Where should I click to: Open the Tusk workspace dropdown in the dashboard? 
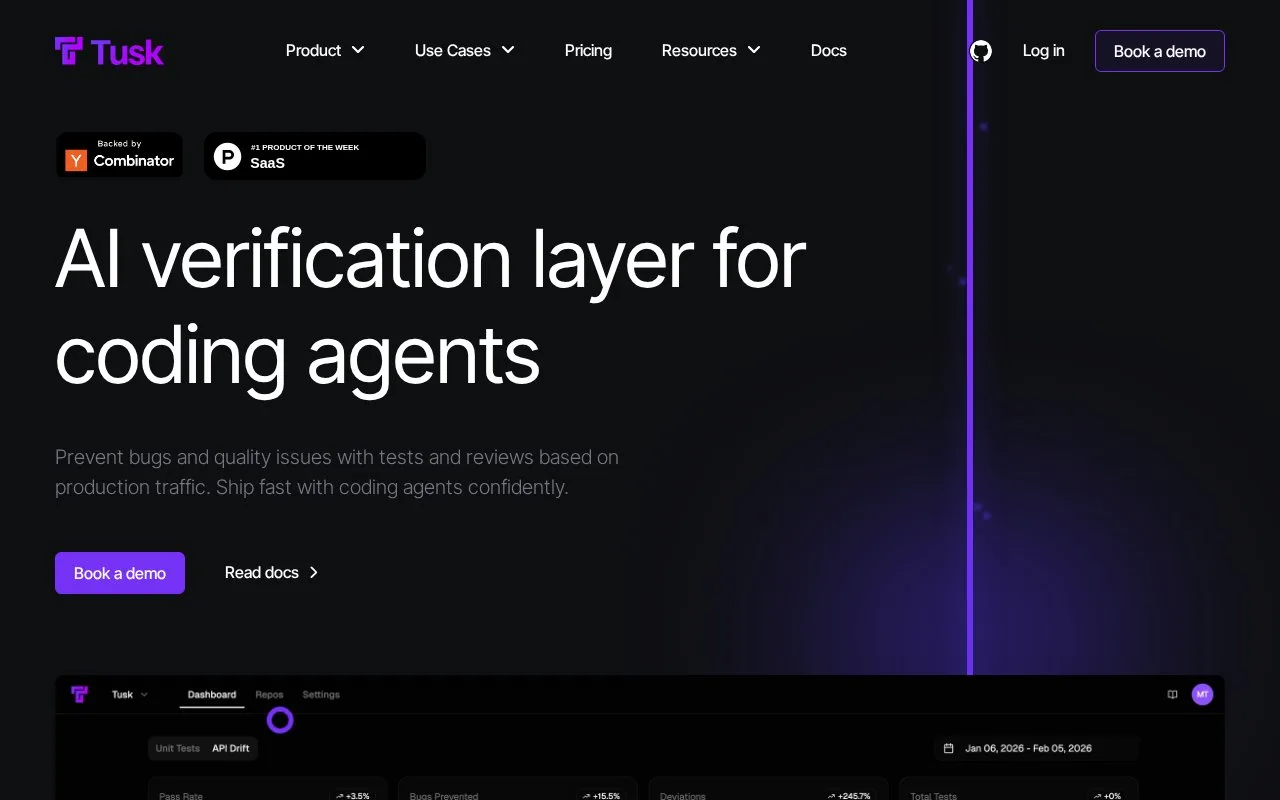point(130,694)
